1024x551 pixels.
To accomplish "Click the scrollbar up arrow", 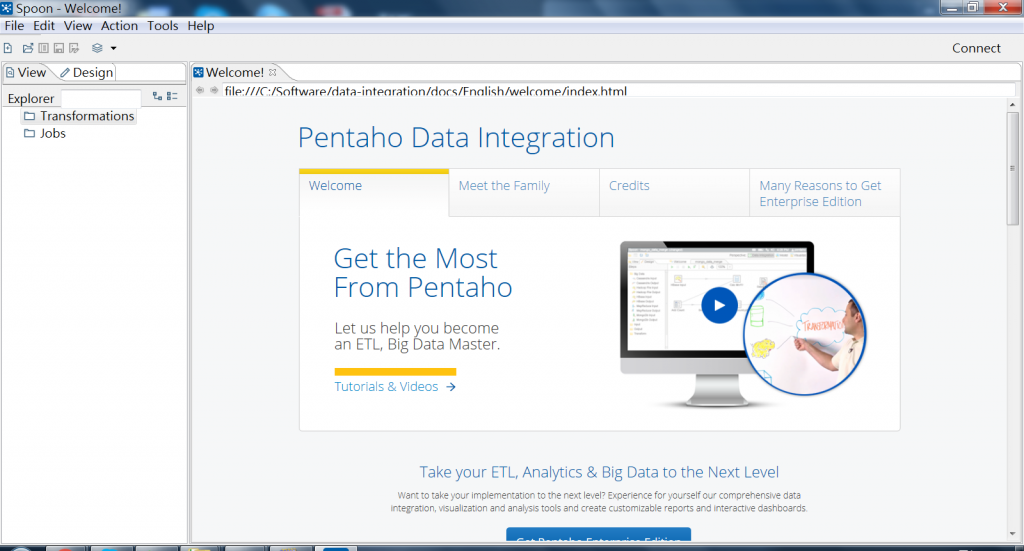I will point(1012,104).
